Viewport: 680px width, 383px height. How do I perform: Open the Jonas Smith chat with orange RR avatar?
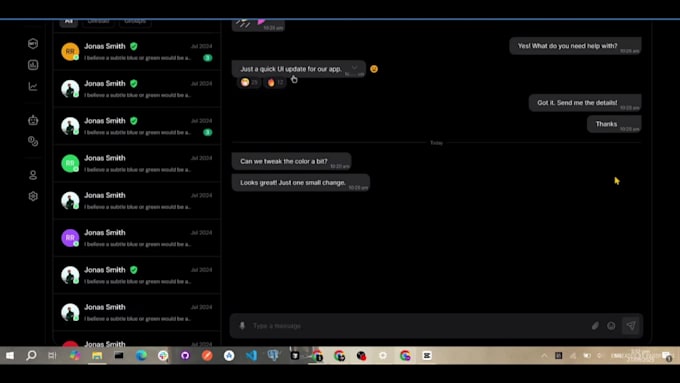pos(137,52)
